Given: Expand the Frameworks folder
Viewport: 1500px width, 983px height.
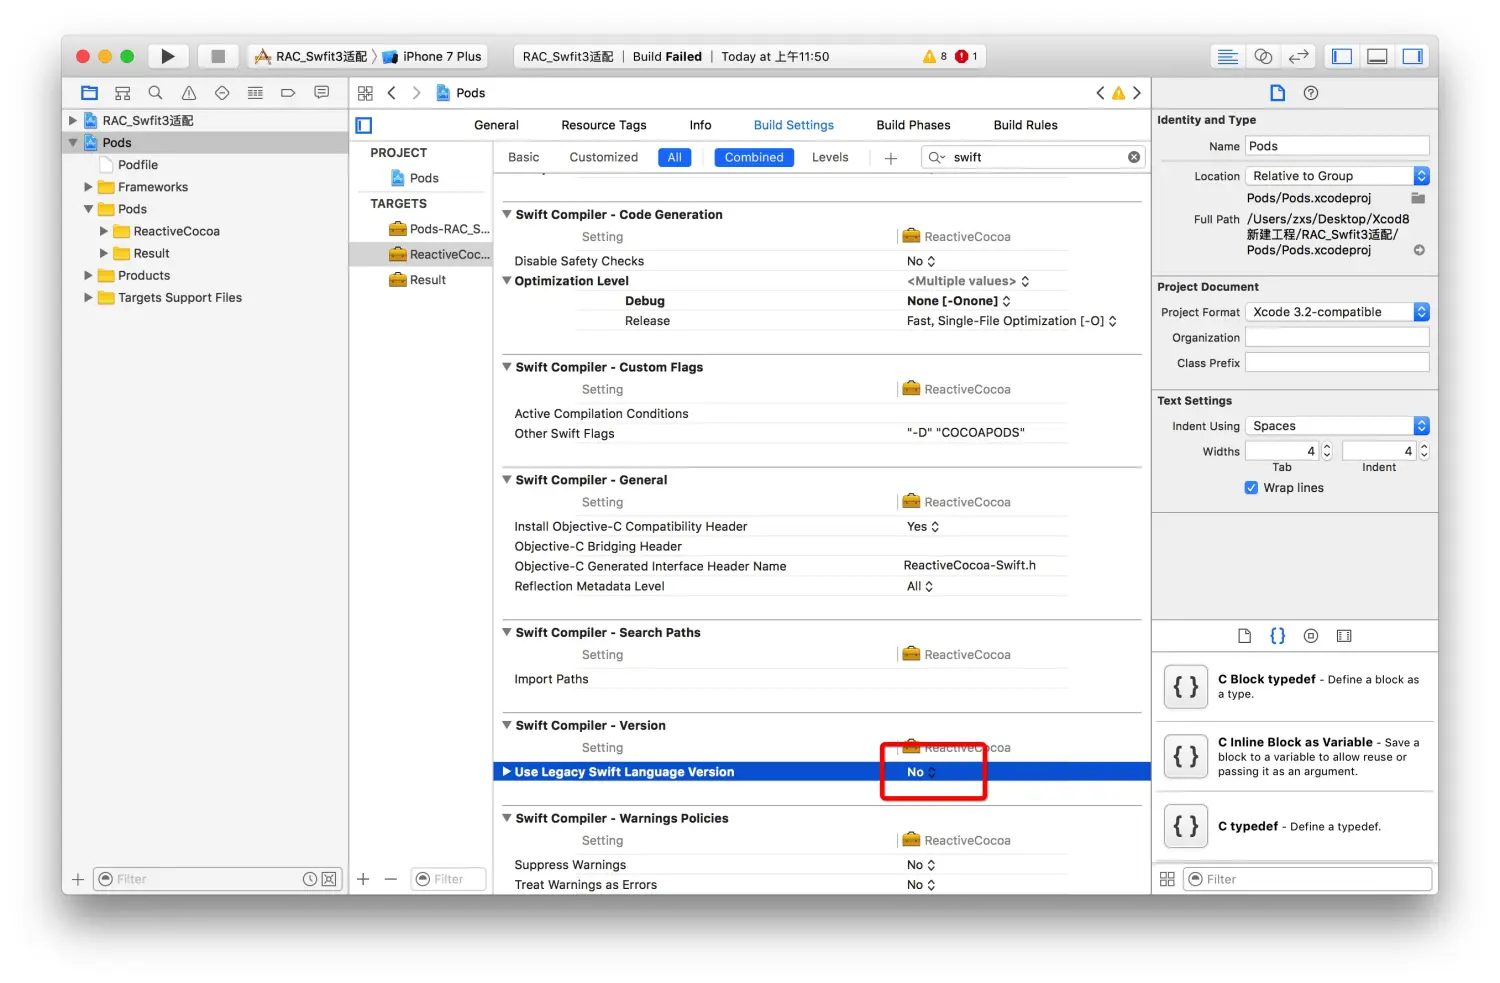Looking at the screenshot, I should tap(88, 187).
